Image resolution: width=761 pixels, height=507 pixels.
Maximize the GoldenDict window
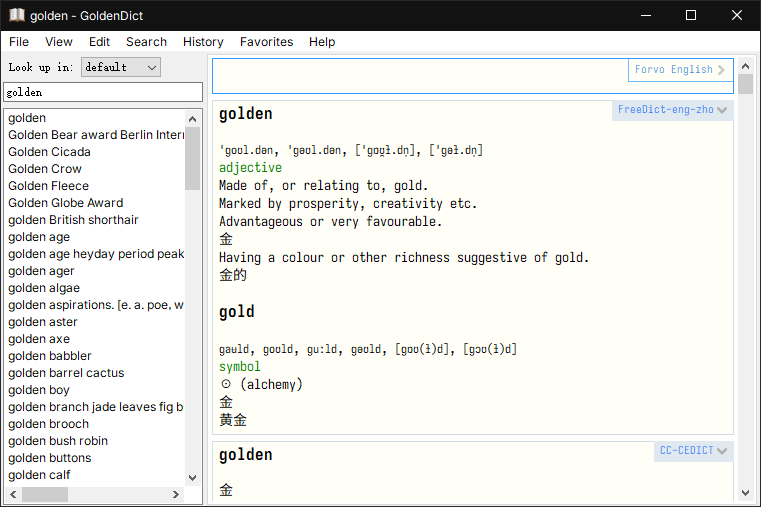click(690, 15)
